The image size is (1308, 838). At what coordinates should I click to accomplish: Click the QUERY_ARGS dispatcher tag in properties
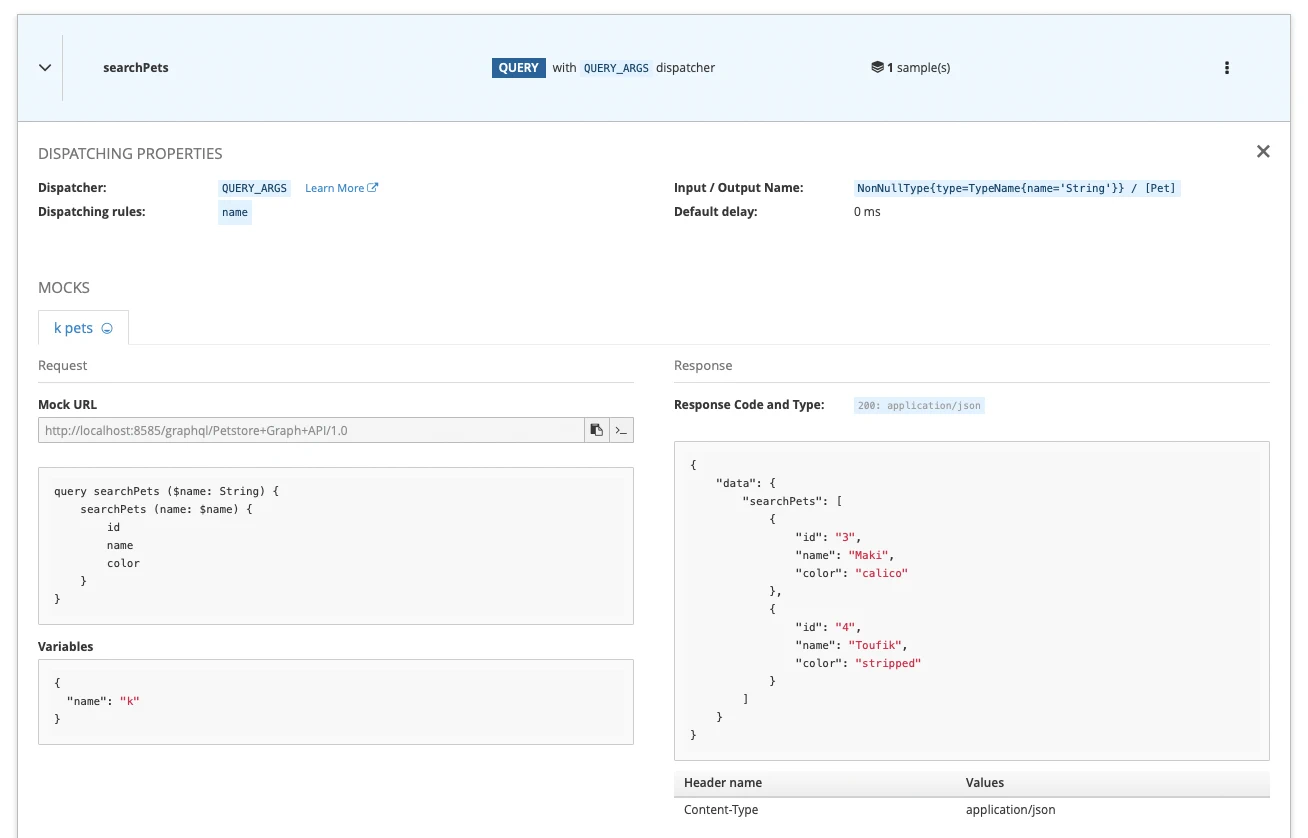tap(254, 188)
